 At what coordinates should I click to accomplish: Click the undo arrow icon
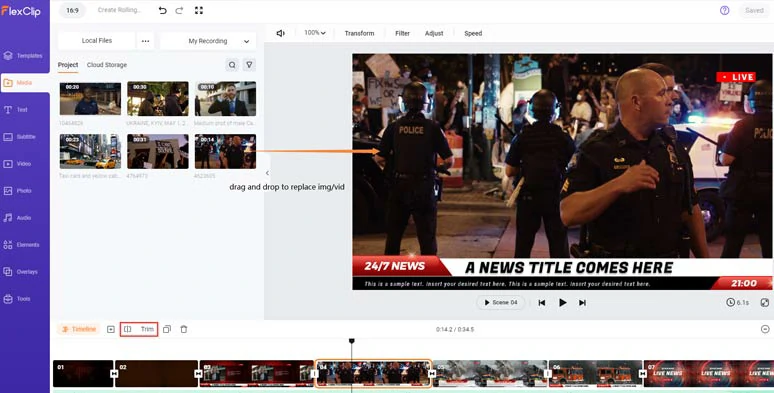pos(162,10)
